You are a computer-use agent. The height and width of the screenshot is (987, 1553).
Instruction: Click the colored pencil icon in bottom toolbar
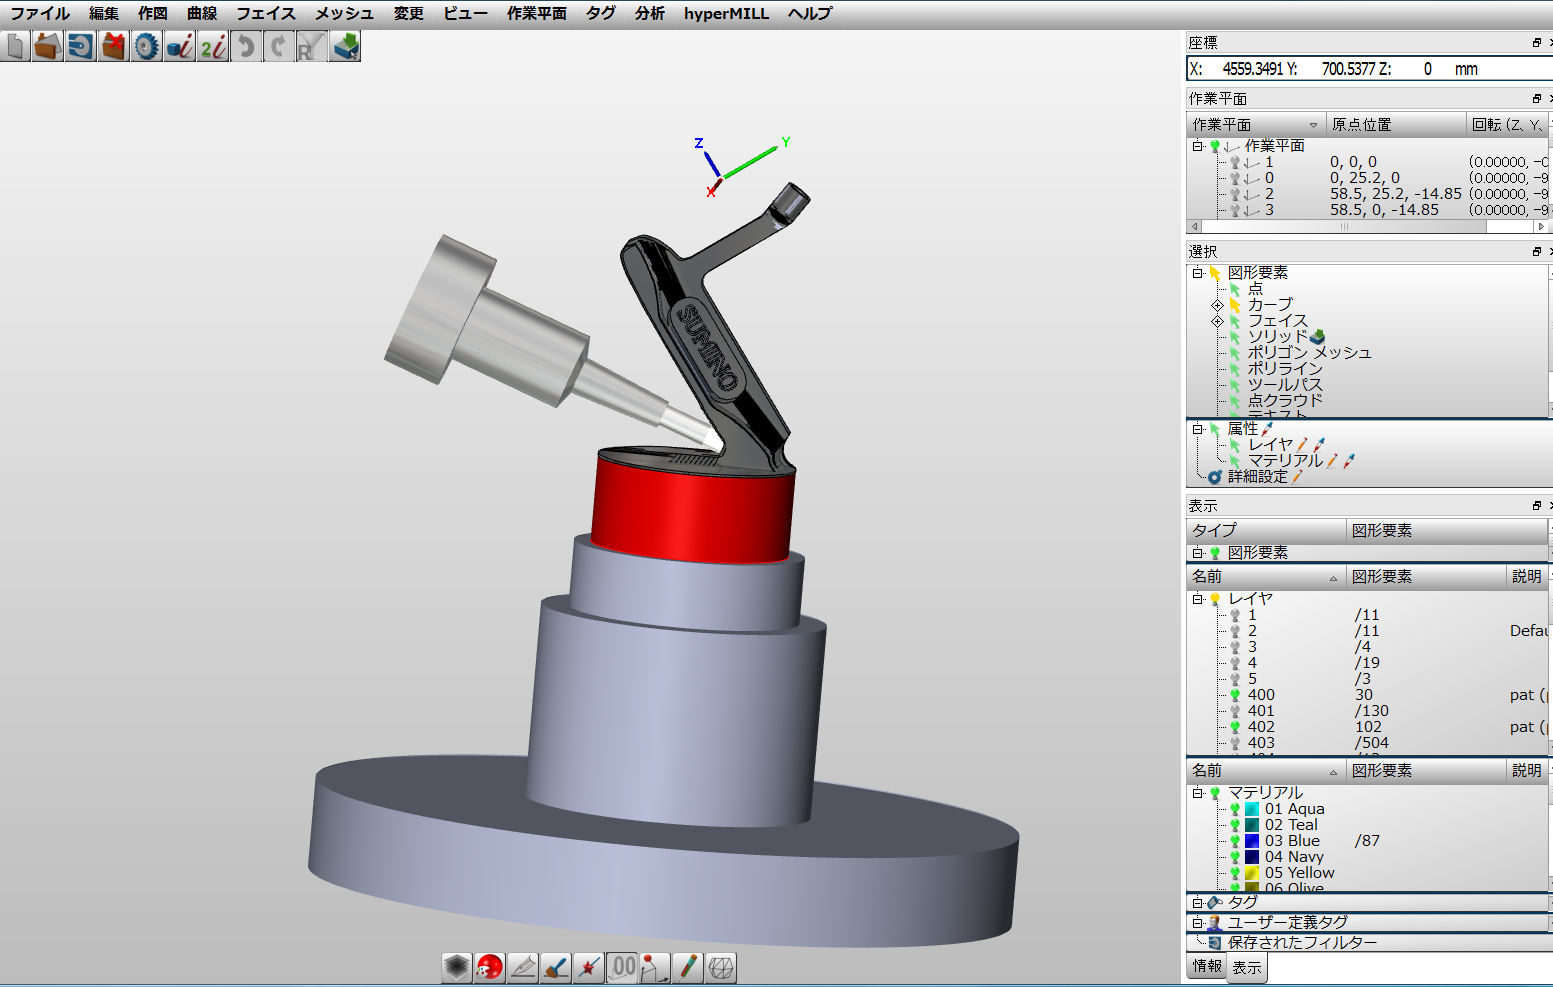click(x=688, y=967)
